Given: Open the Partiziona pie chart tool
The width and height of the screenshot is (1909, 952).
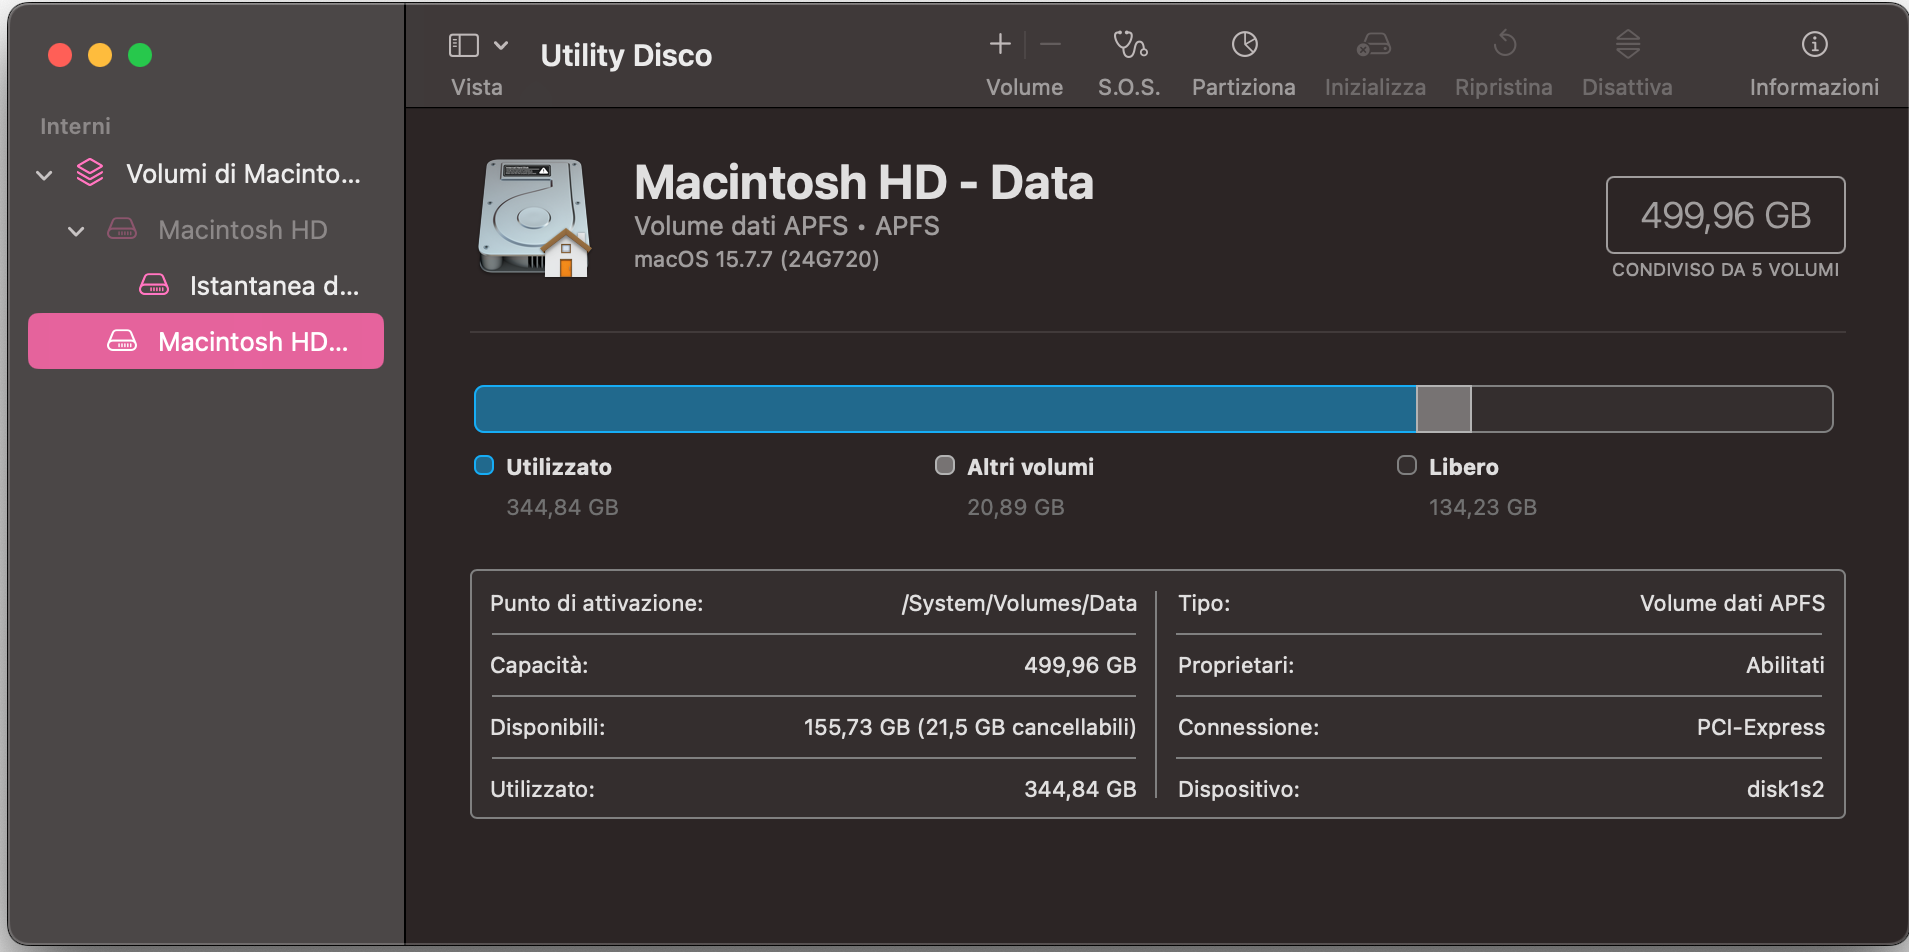Looking at the screenshot, I should click(1244, 44).
